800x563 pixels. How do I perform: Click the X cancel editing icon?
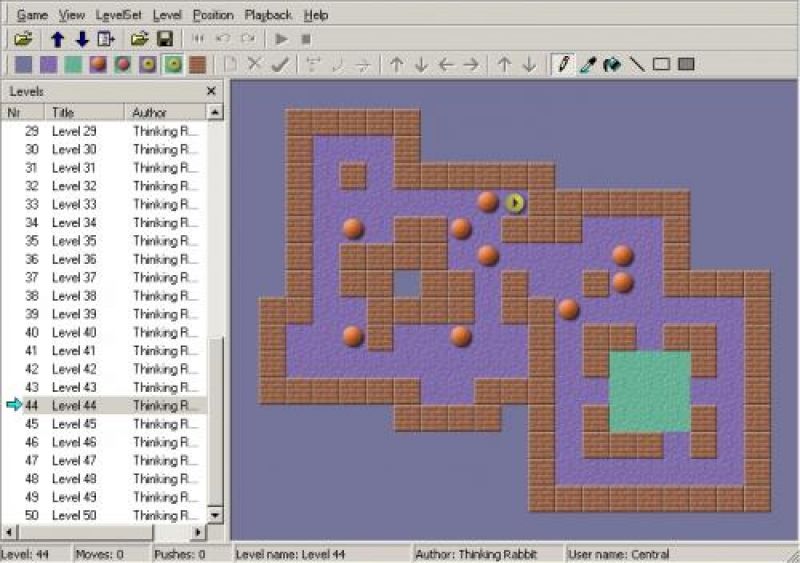point(255,64)
